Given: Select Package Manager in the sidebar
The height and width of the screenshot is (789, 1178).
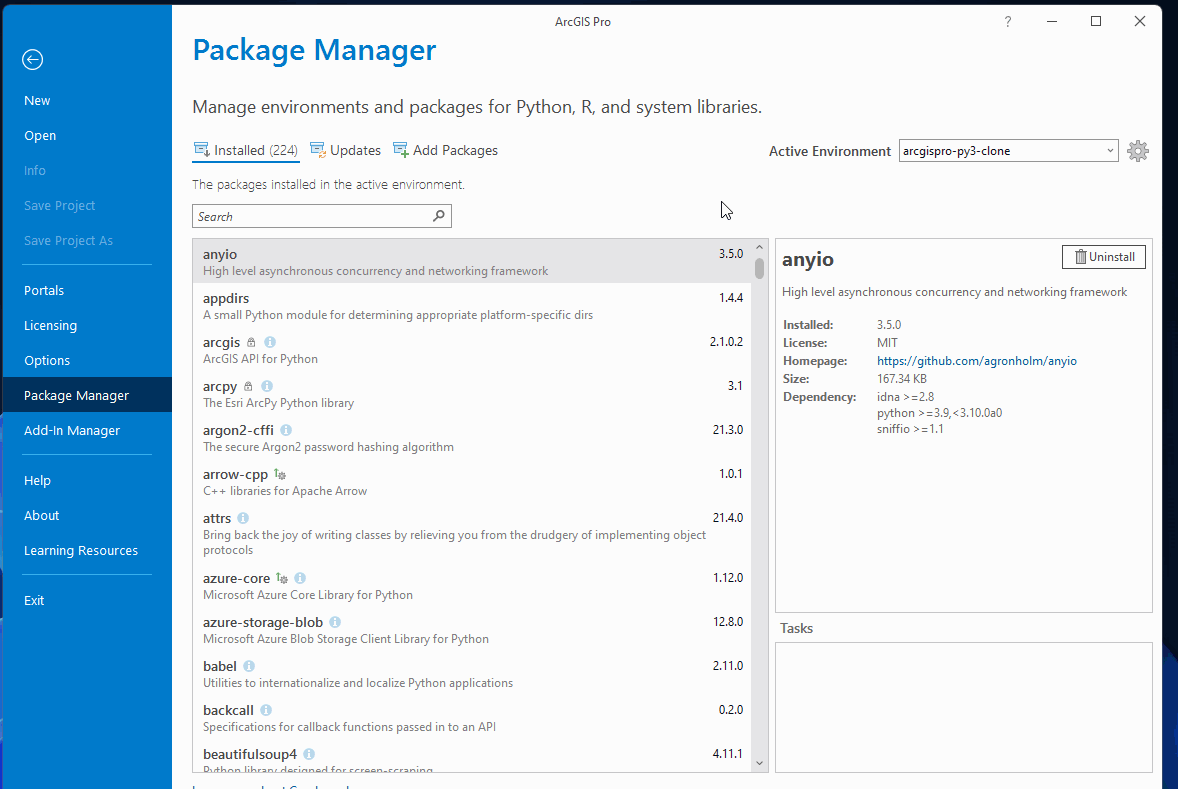Looking at the screenshot, I should tap(74, 394).
